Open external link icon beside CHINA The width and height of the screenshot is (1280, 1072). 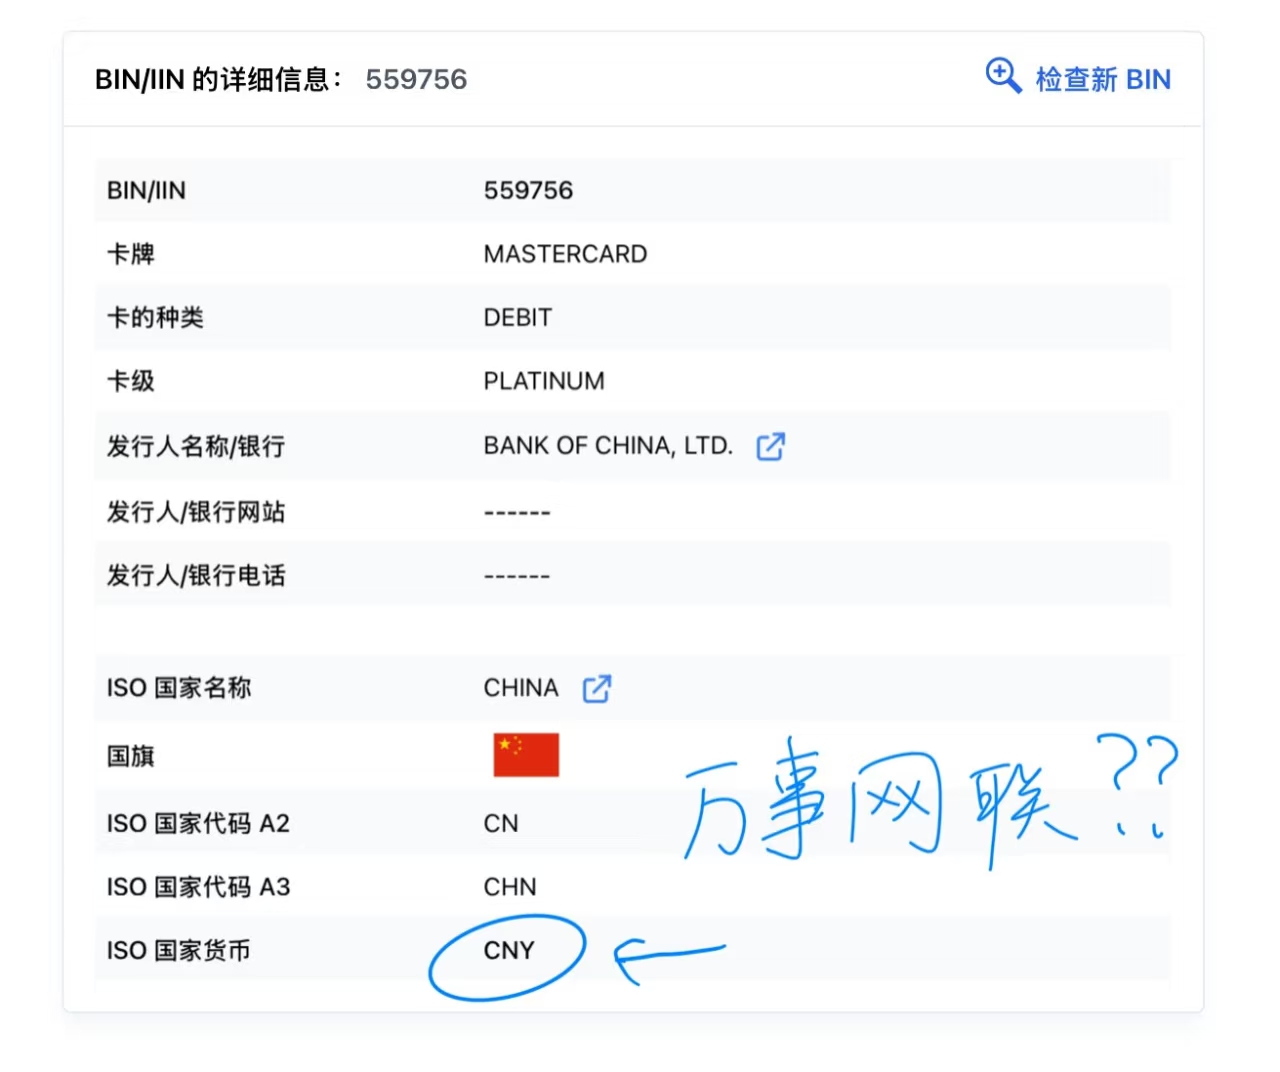tap(597, 688)
